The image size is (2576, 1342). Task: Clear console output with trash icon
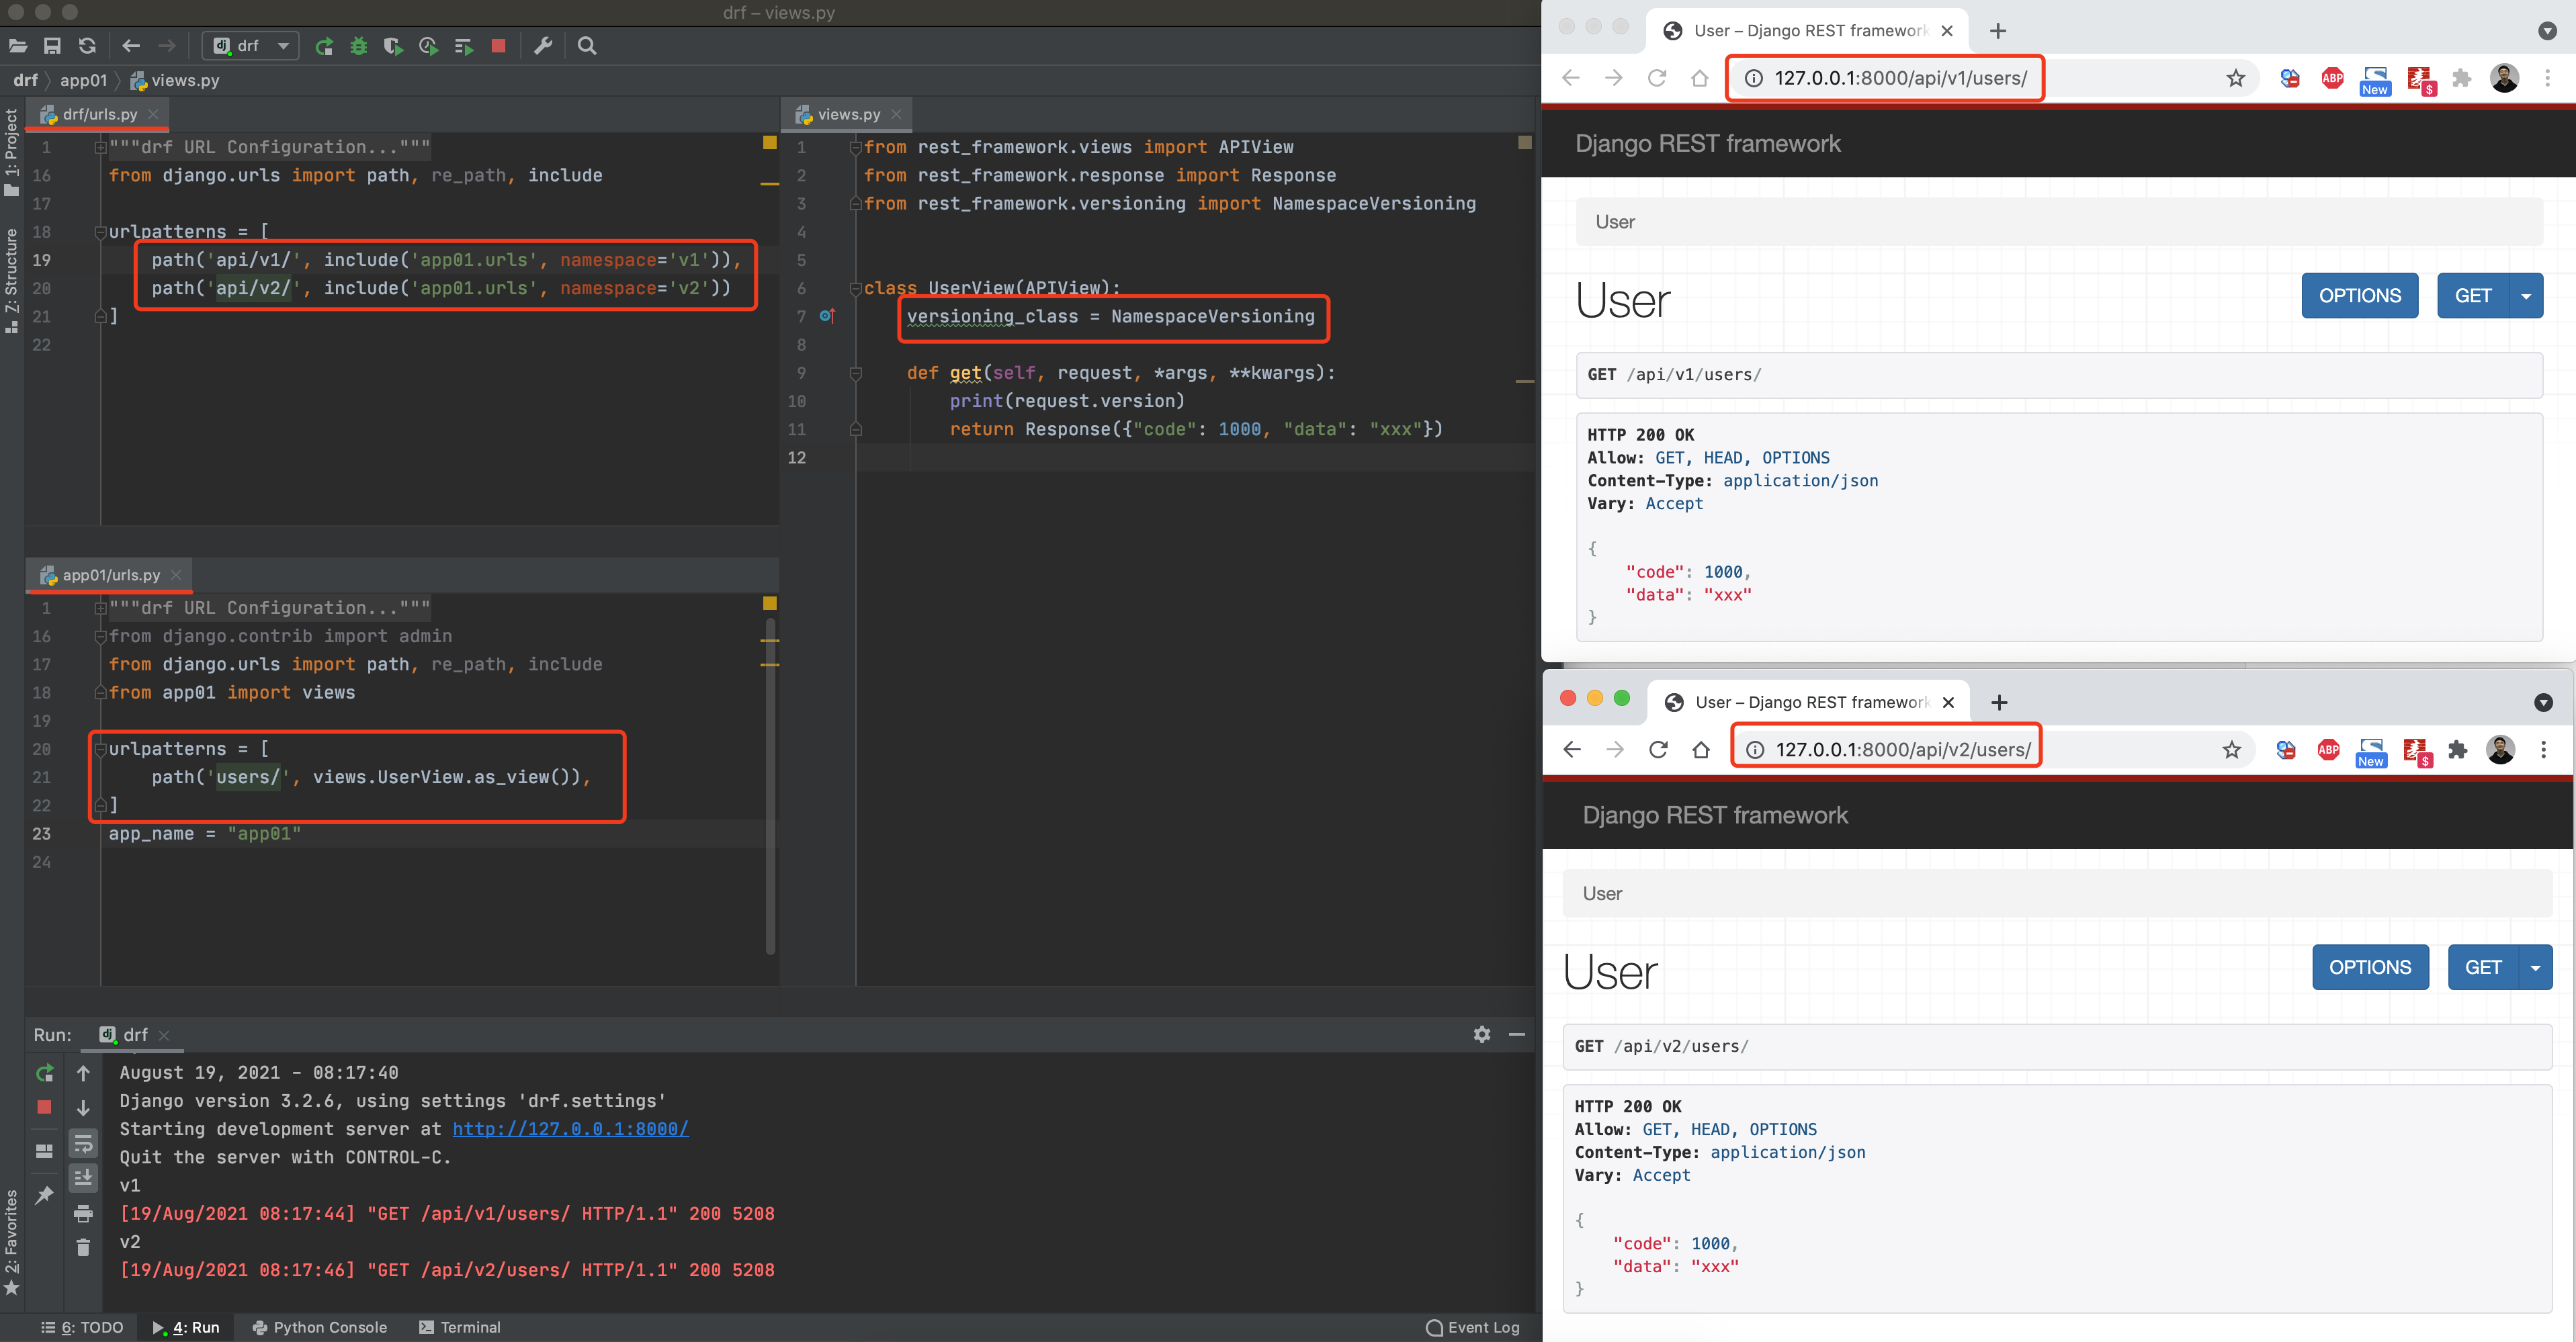pos(83,1248)
